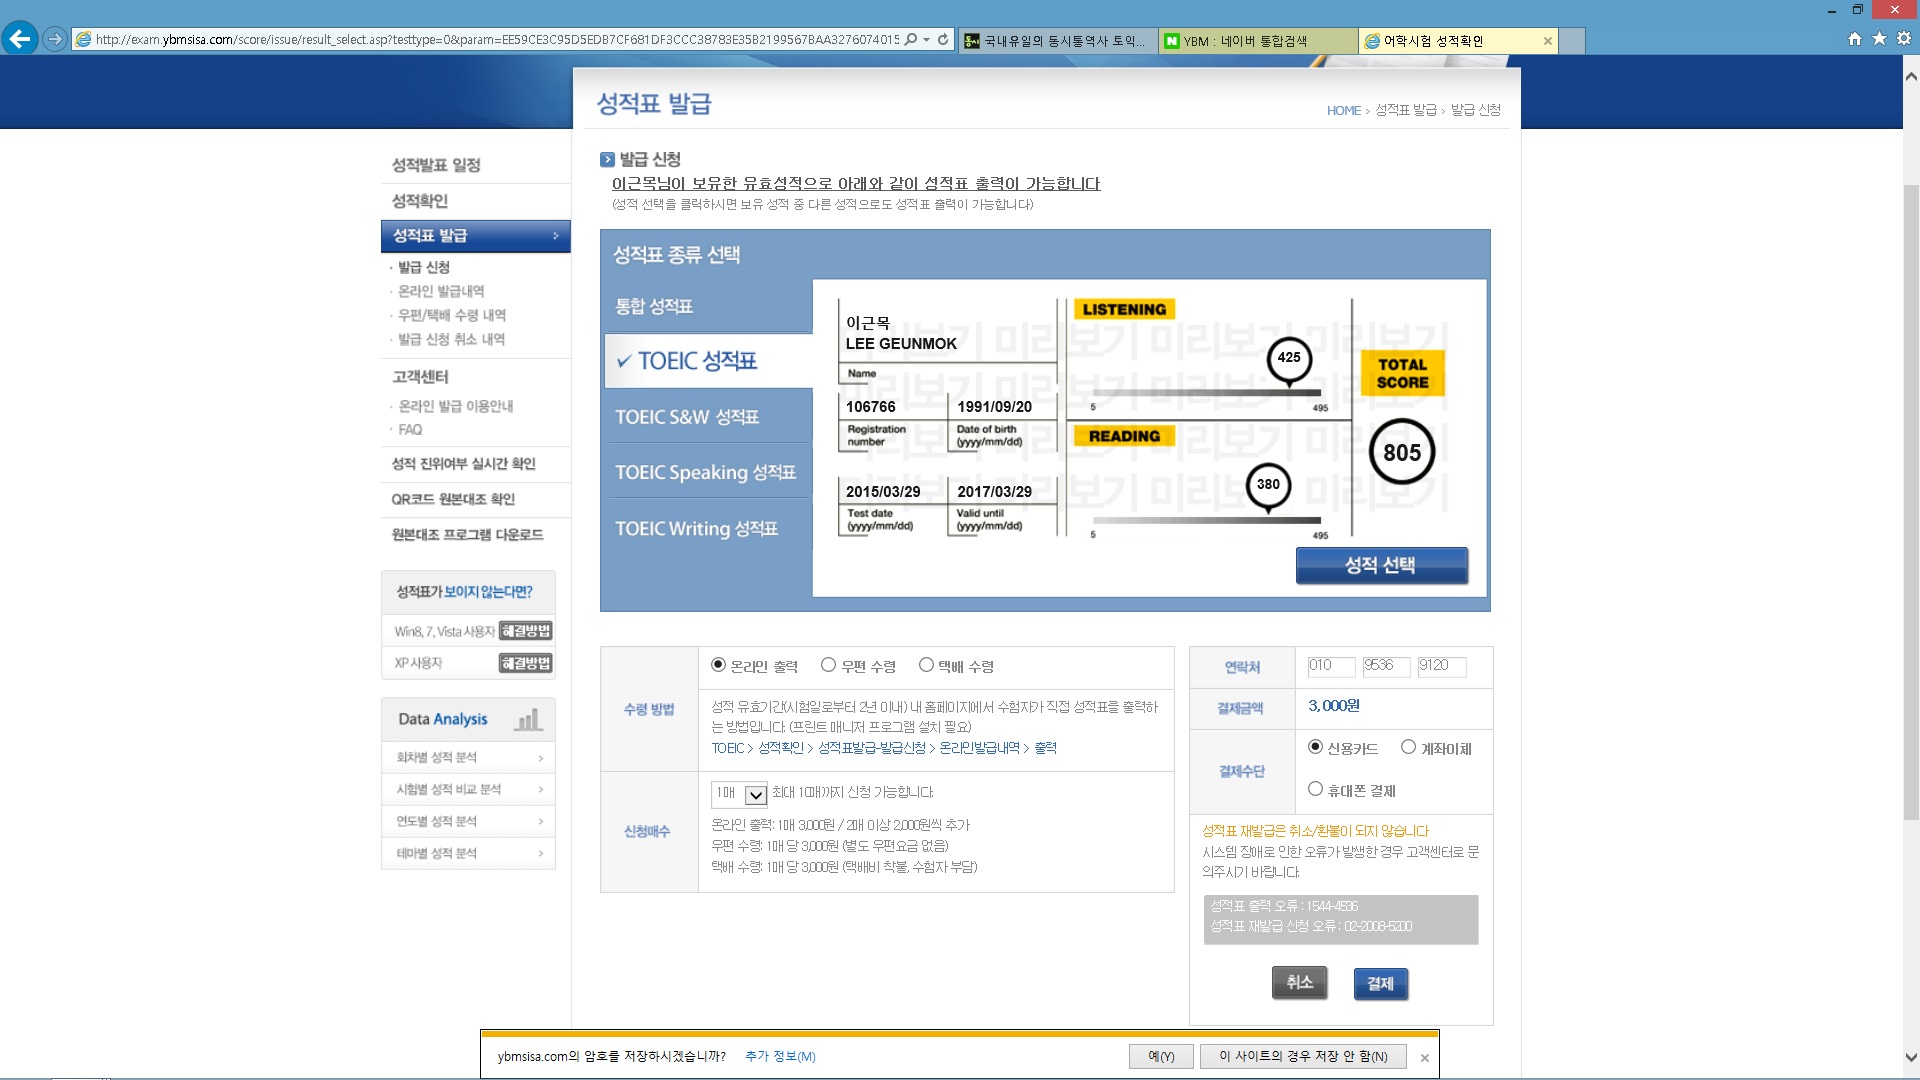Close the 어학시험 성적확인 tab
The height and width of the screenshot is (1080, 1920).
point(1548,41)
